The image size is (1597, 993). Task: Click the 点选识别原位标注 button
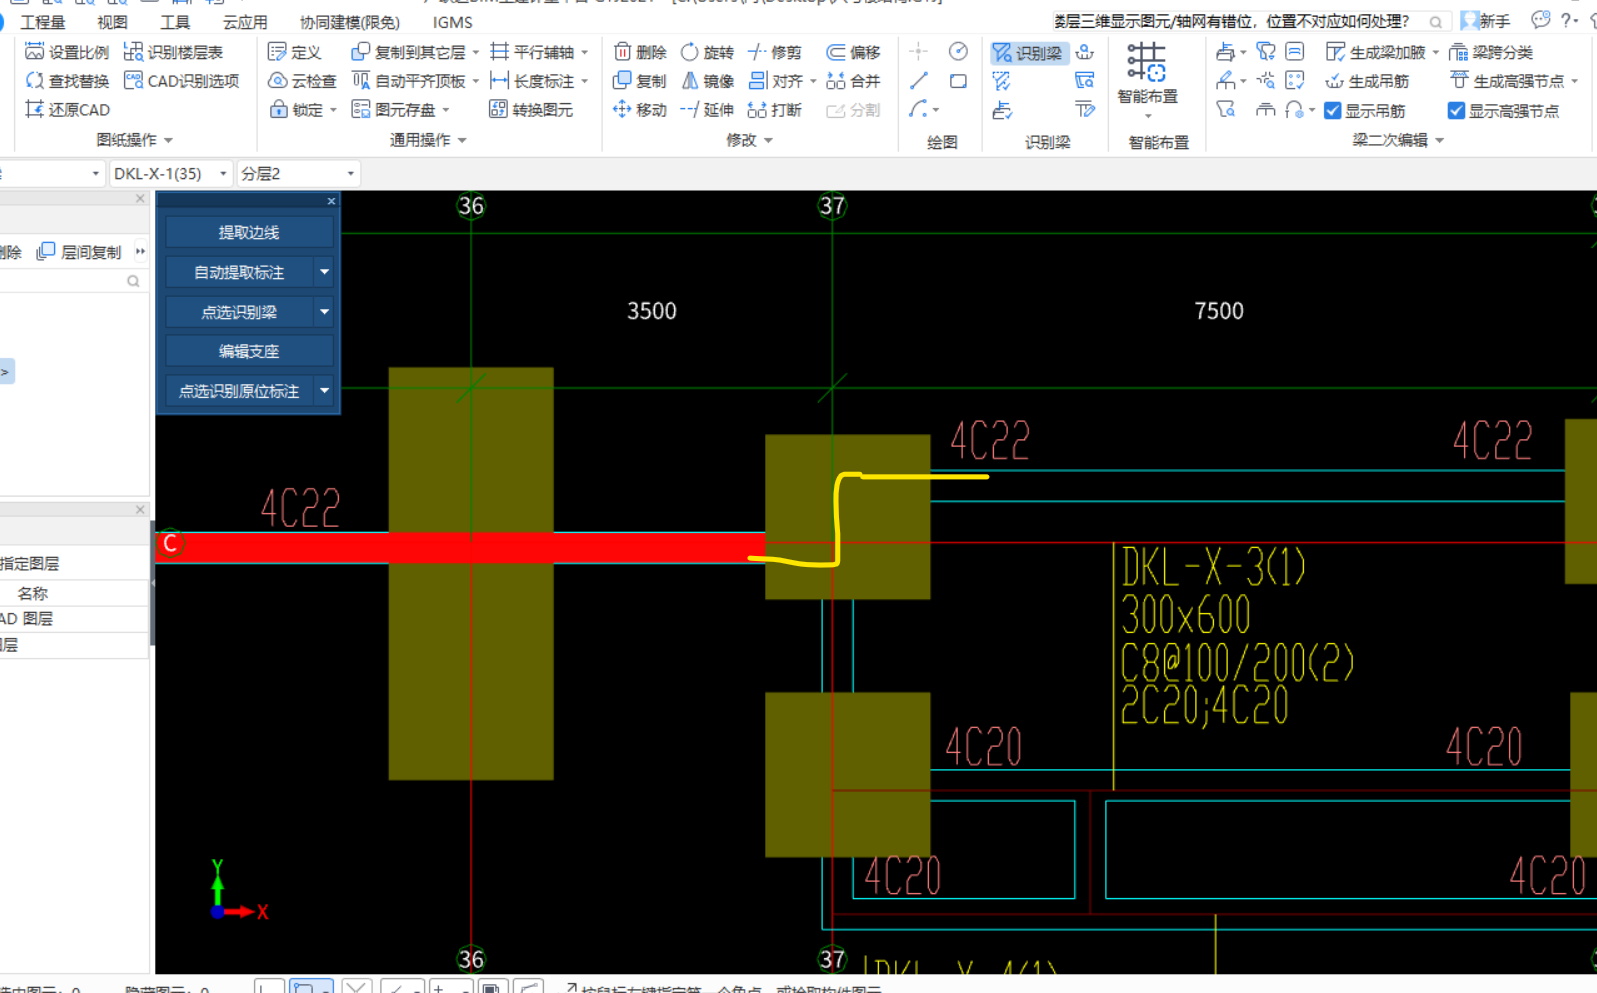(x=239, y=391)
